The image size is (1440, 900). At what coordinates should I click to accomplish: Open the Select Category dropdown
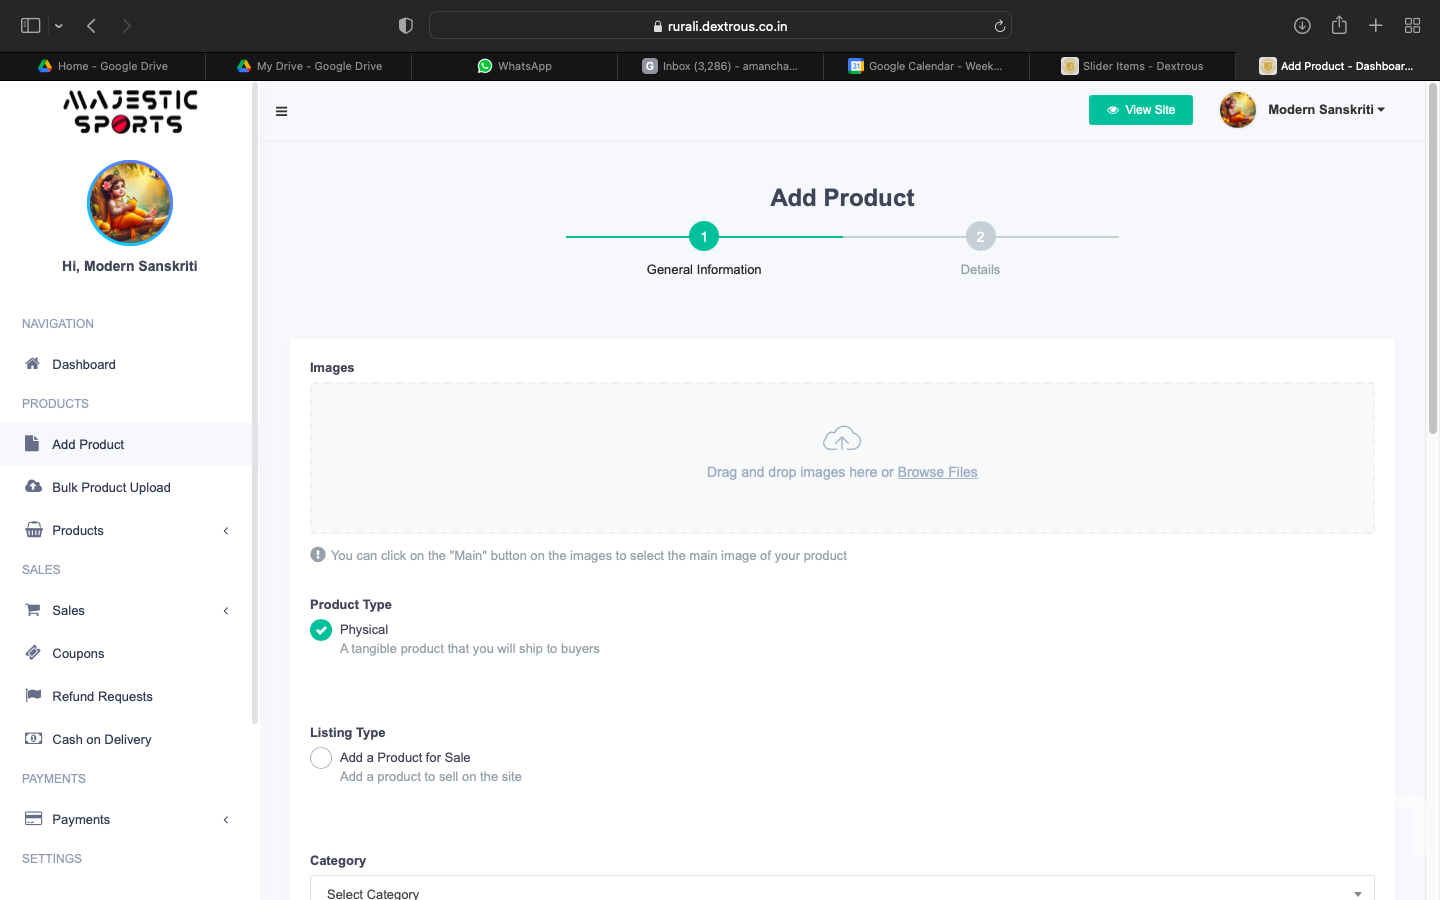tap(841, 890)
